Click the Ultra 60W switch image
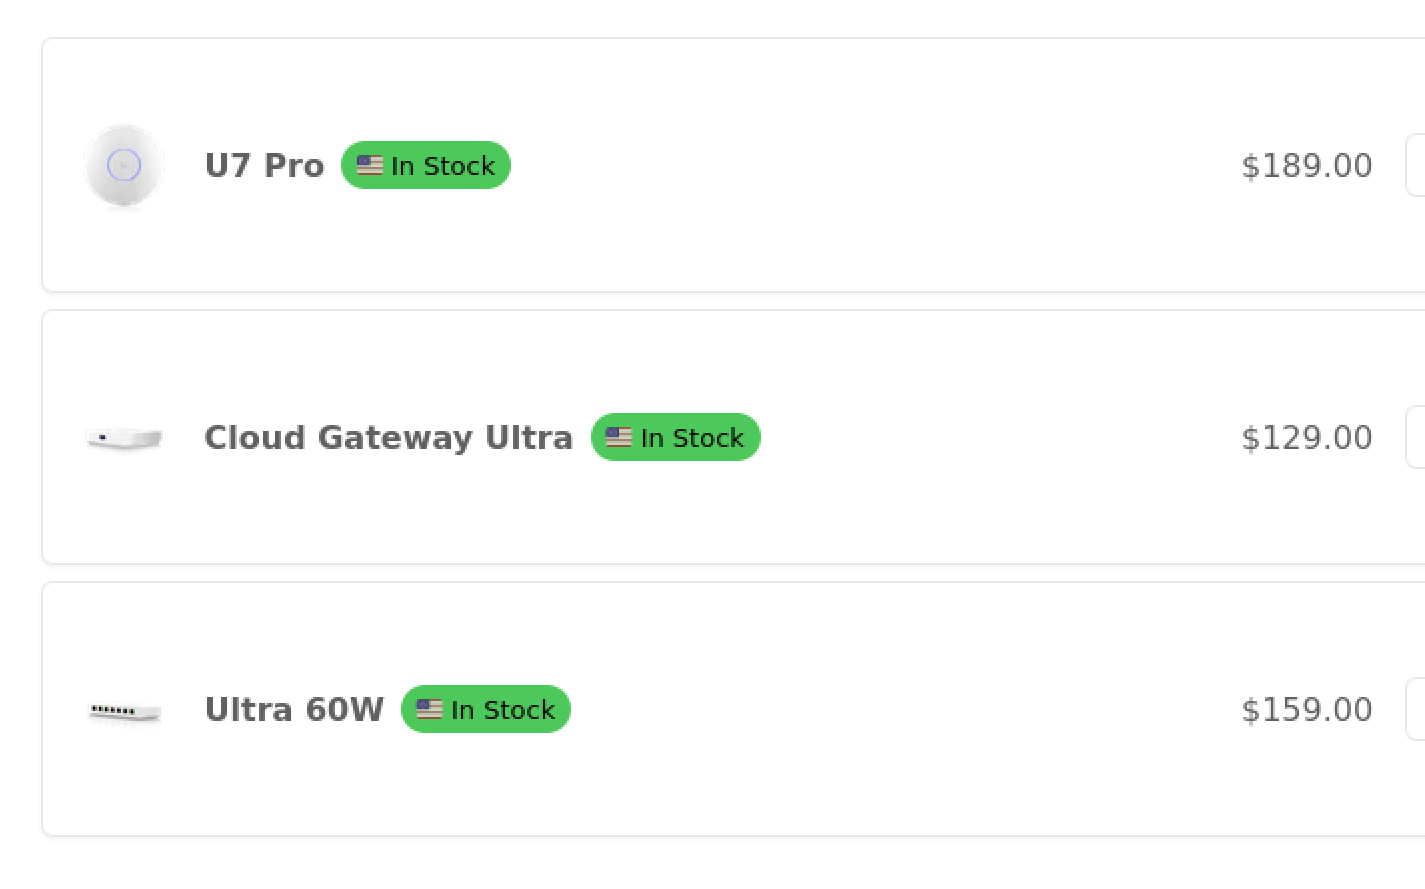This screenshot has width=1425, height=889. [x=124, y=709]
